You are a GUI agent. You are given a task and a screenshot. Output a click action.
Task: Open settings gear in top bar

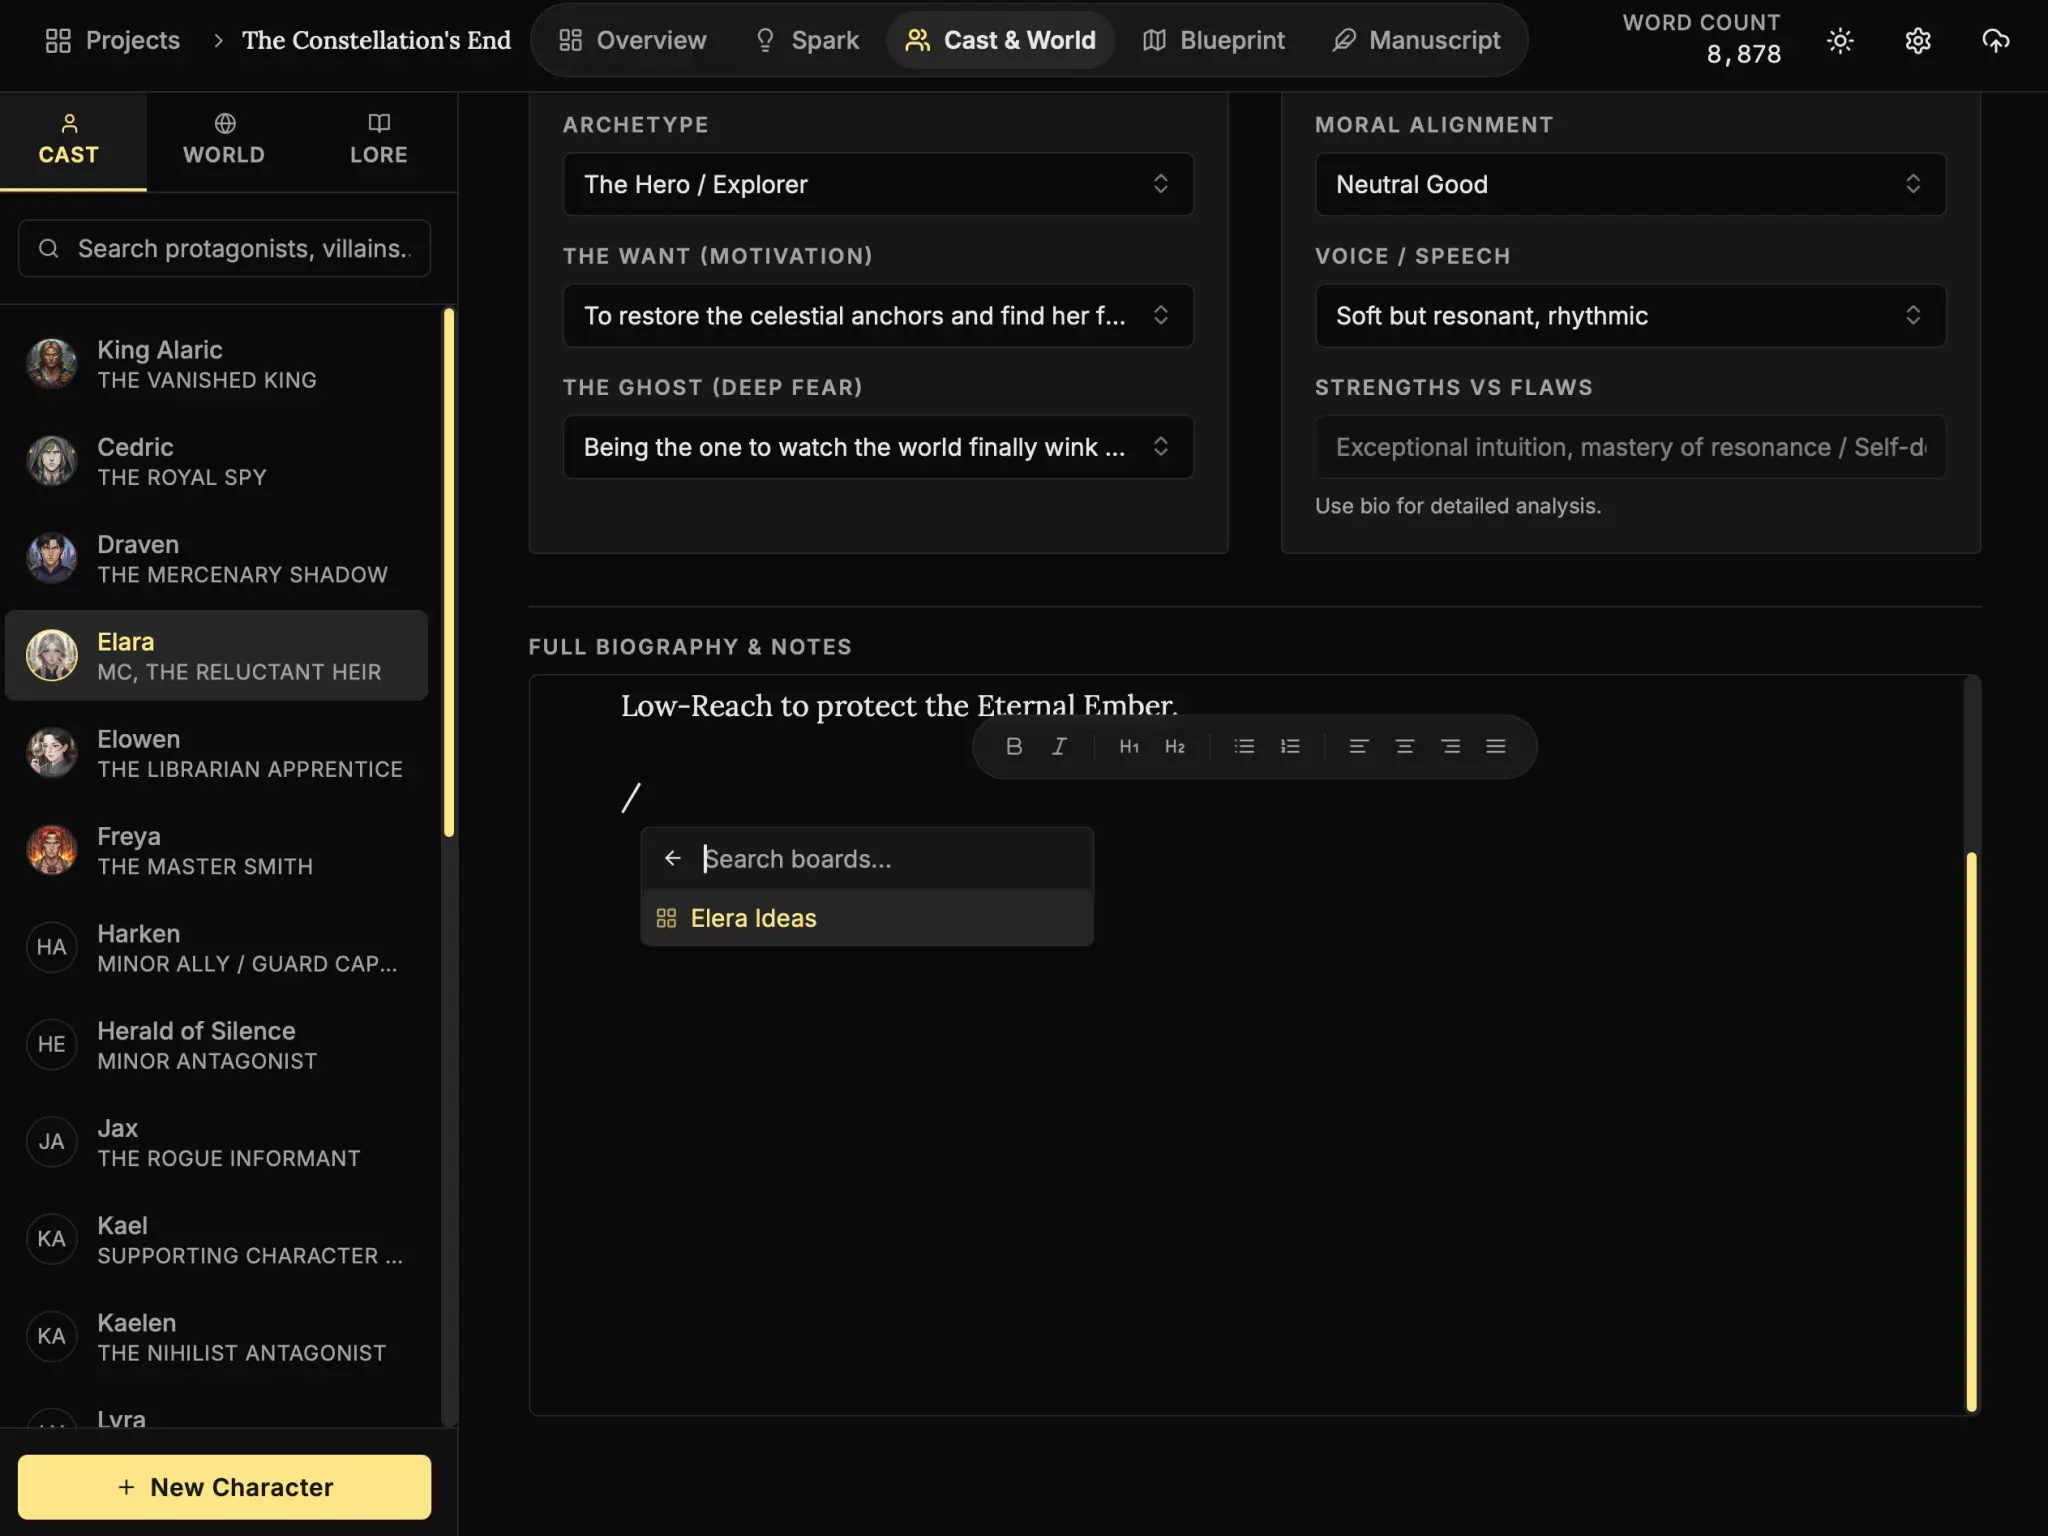(x=1917, y=41)
